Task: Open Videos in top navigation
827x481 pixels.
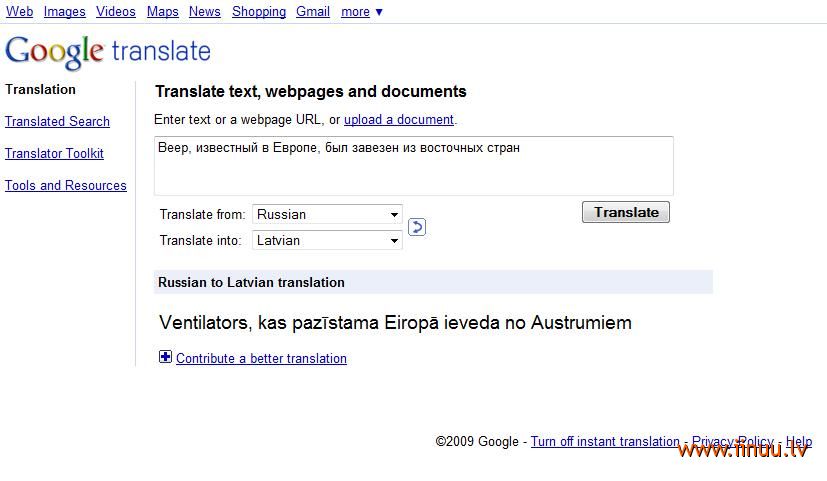Action: coord(116,11)
